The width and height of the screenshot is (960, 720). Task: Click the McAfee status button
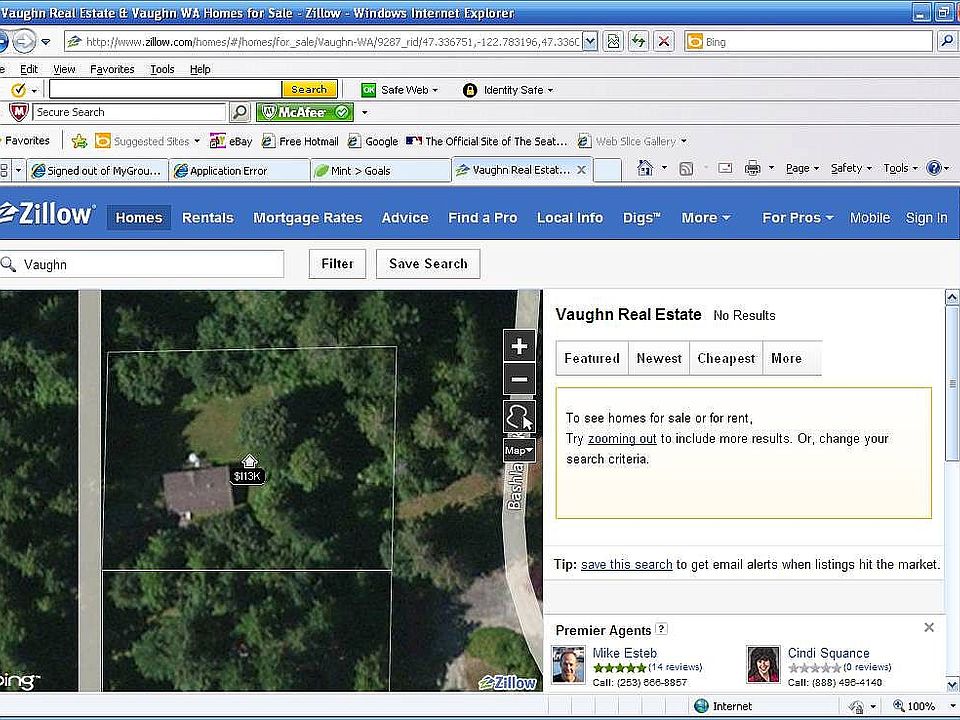(305, 112)
